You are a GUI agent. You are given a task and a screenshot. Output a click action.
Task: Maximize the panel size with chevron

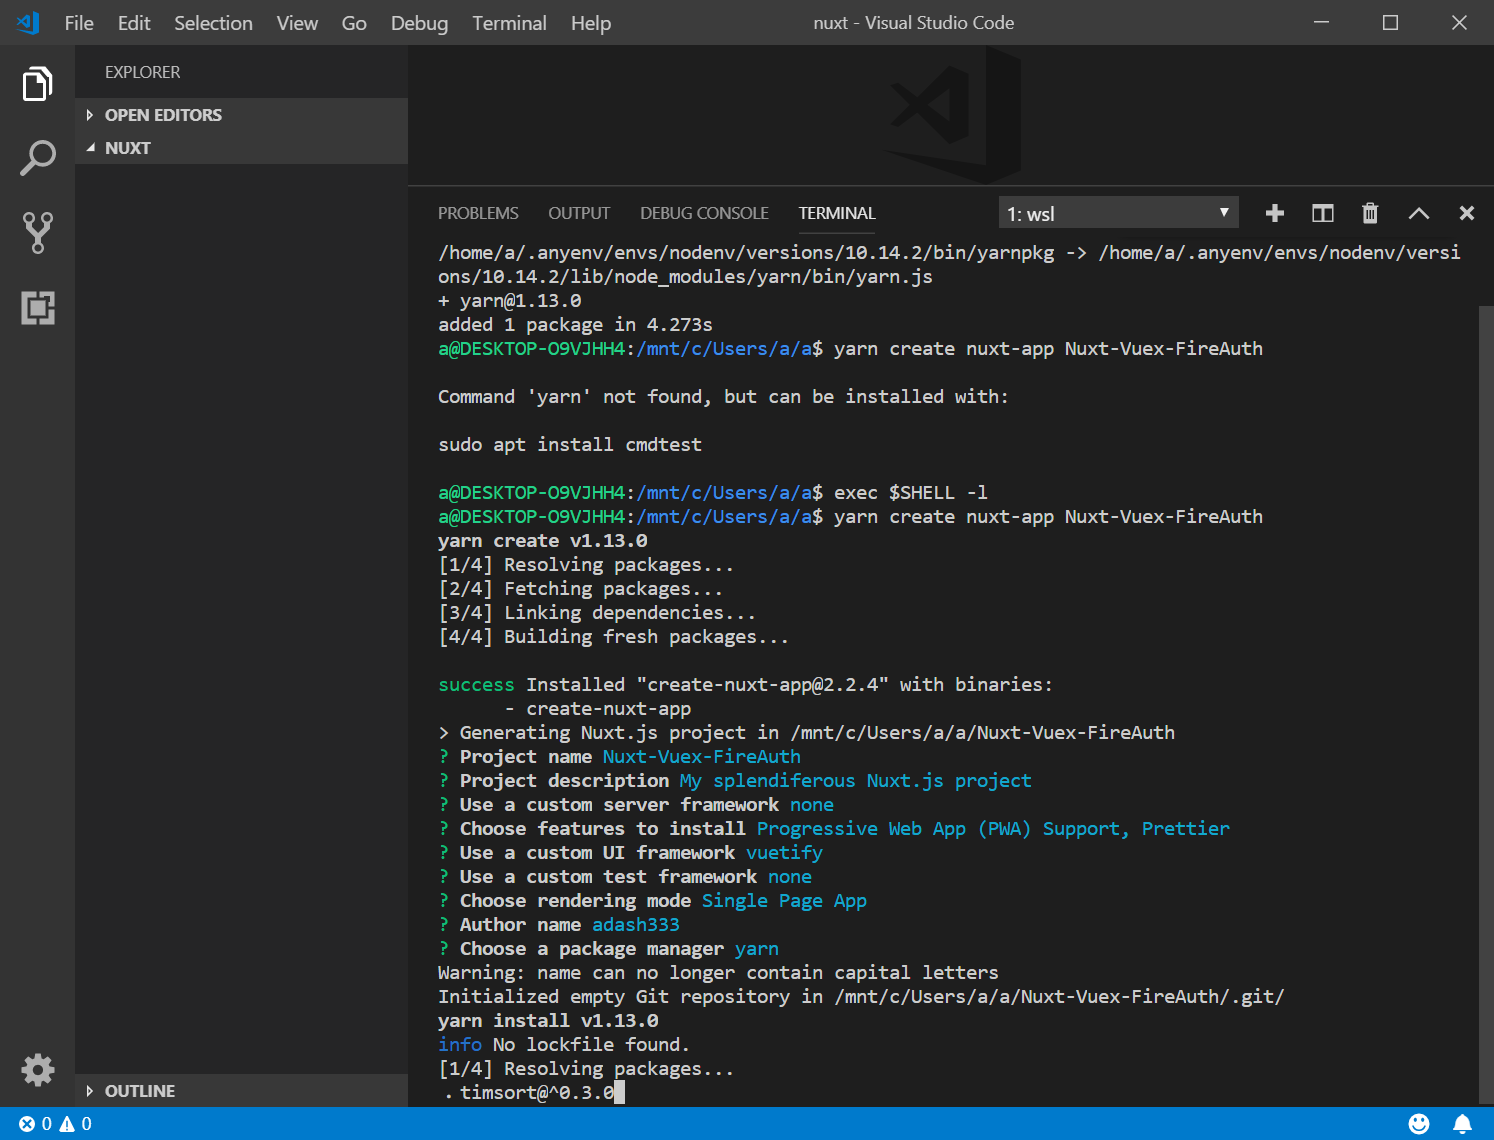(1418, 213)
